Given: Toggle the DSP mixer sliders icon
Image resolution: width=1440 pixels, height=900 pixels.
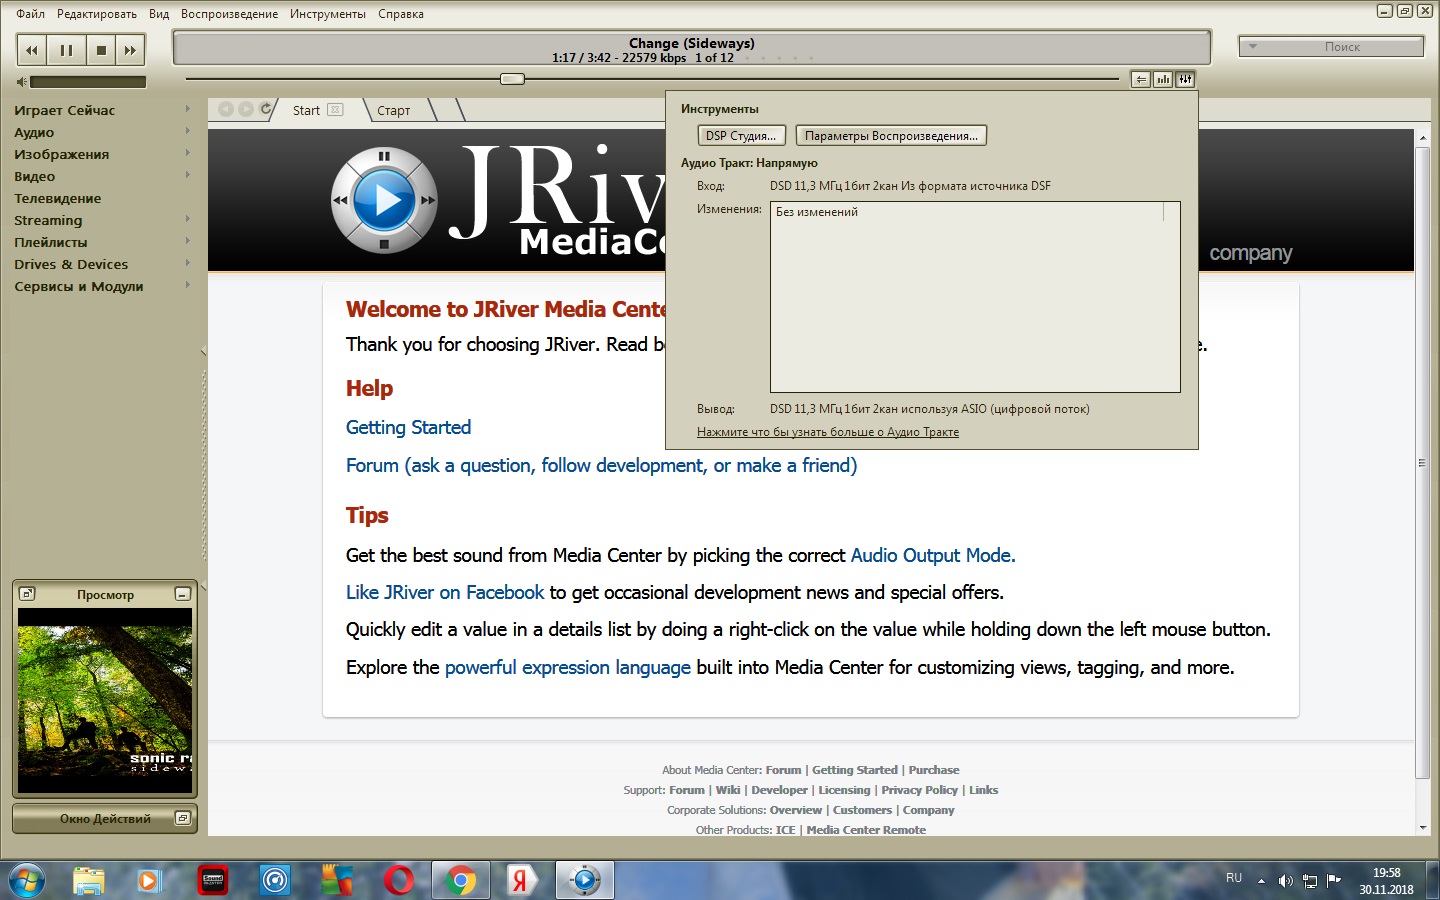Looking at the screenshot, I should pyautogui.click(x=1185, y=80).
